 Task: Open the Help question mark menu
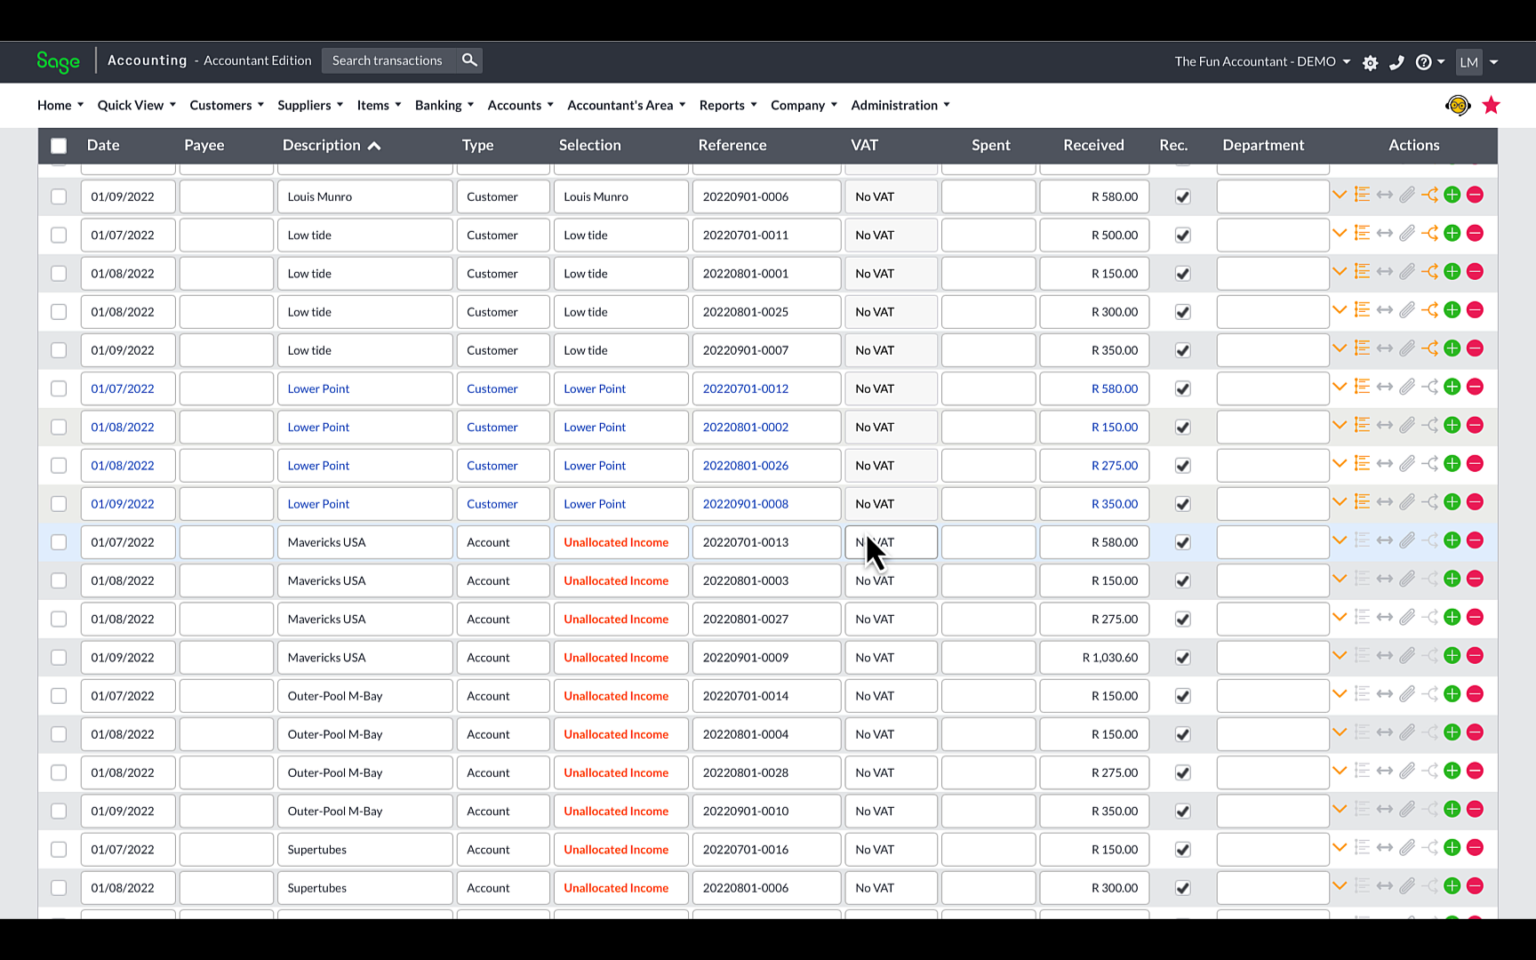click(x=1424, y=62)
